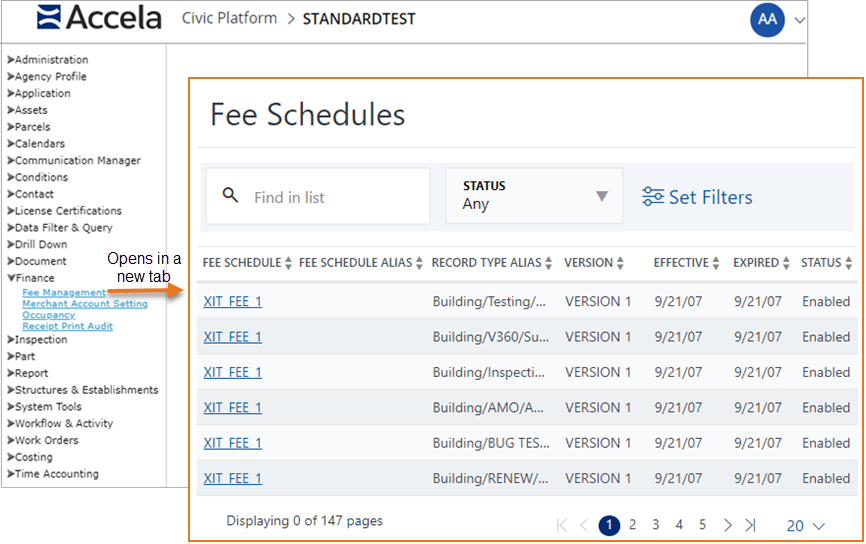This screenshot has height=544, width=866.
Task: Click the Receipt Print Audit link
Action: pyautogui.click(x=67, y=326)
